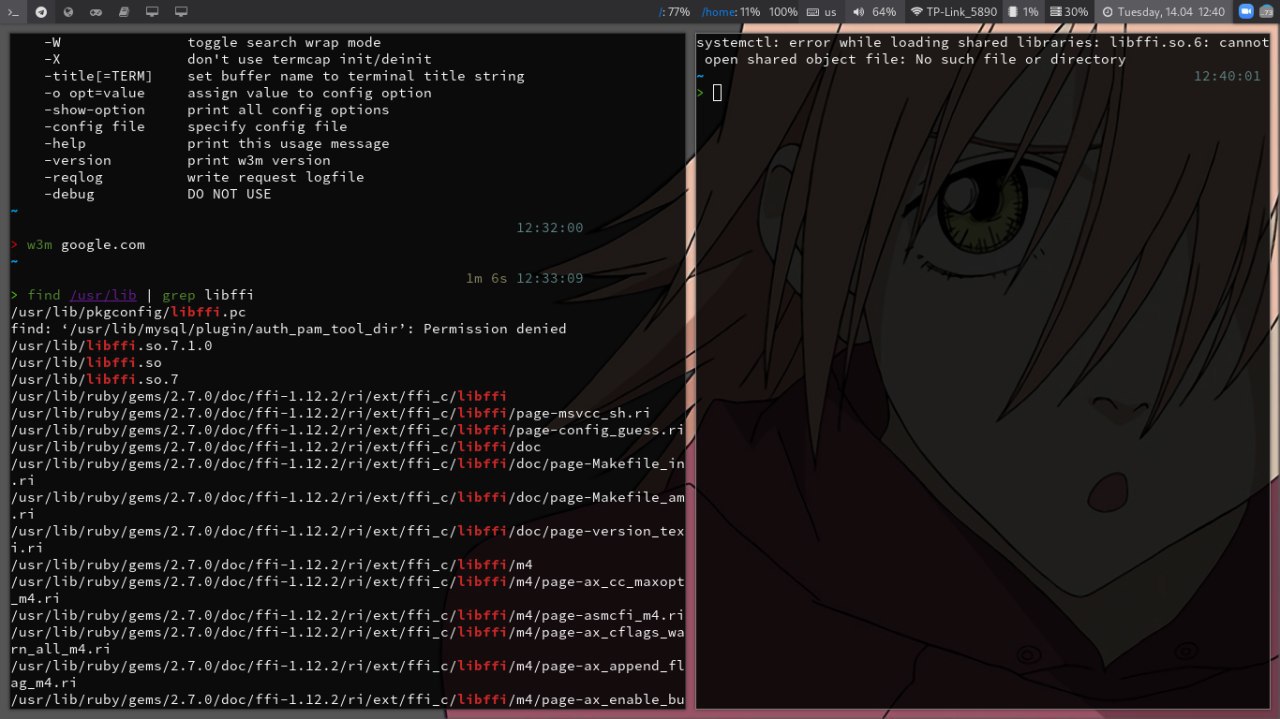Screen dimensions: 1280x719
Task: Click the 12:32:00 timestamp in left terminal
Action: click(550, 228)
